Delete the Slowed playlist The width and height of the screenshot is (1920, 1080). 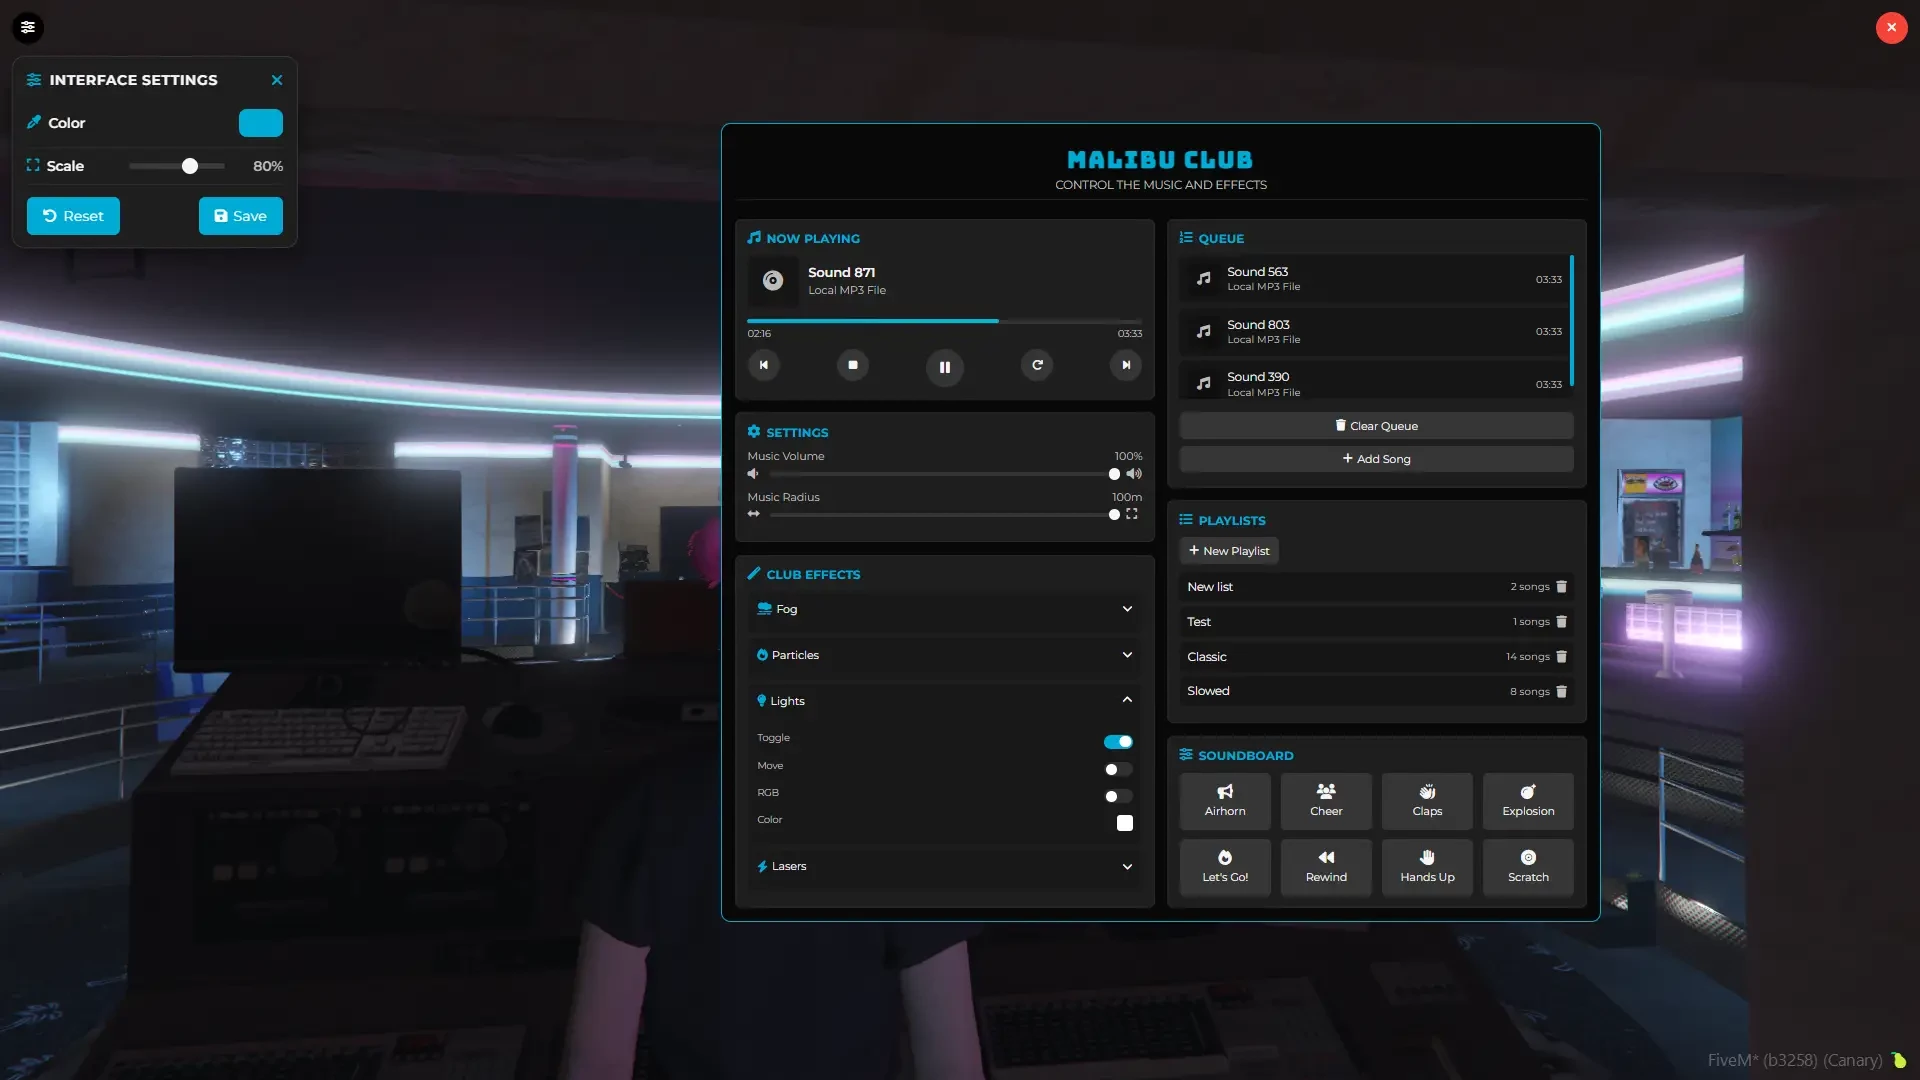1562,691
